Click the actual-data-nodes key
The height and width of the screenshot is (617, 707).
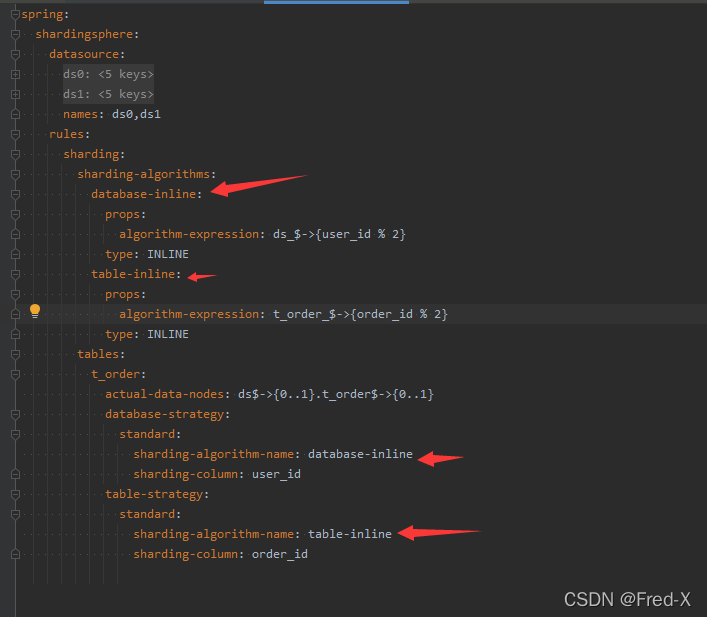(x=165, y=394)
